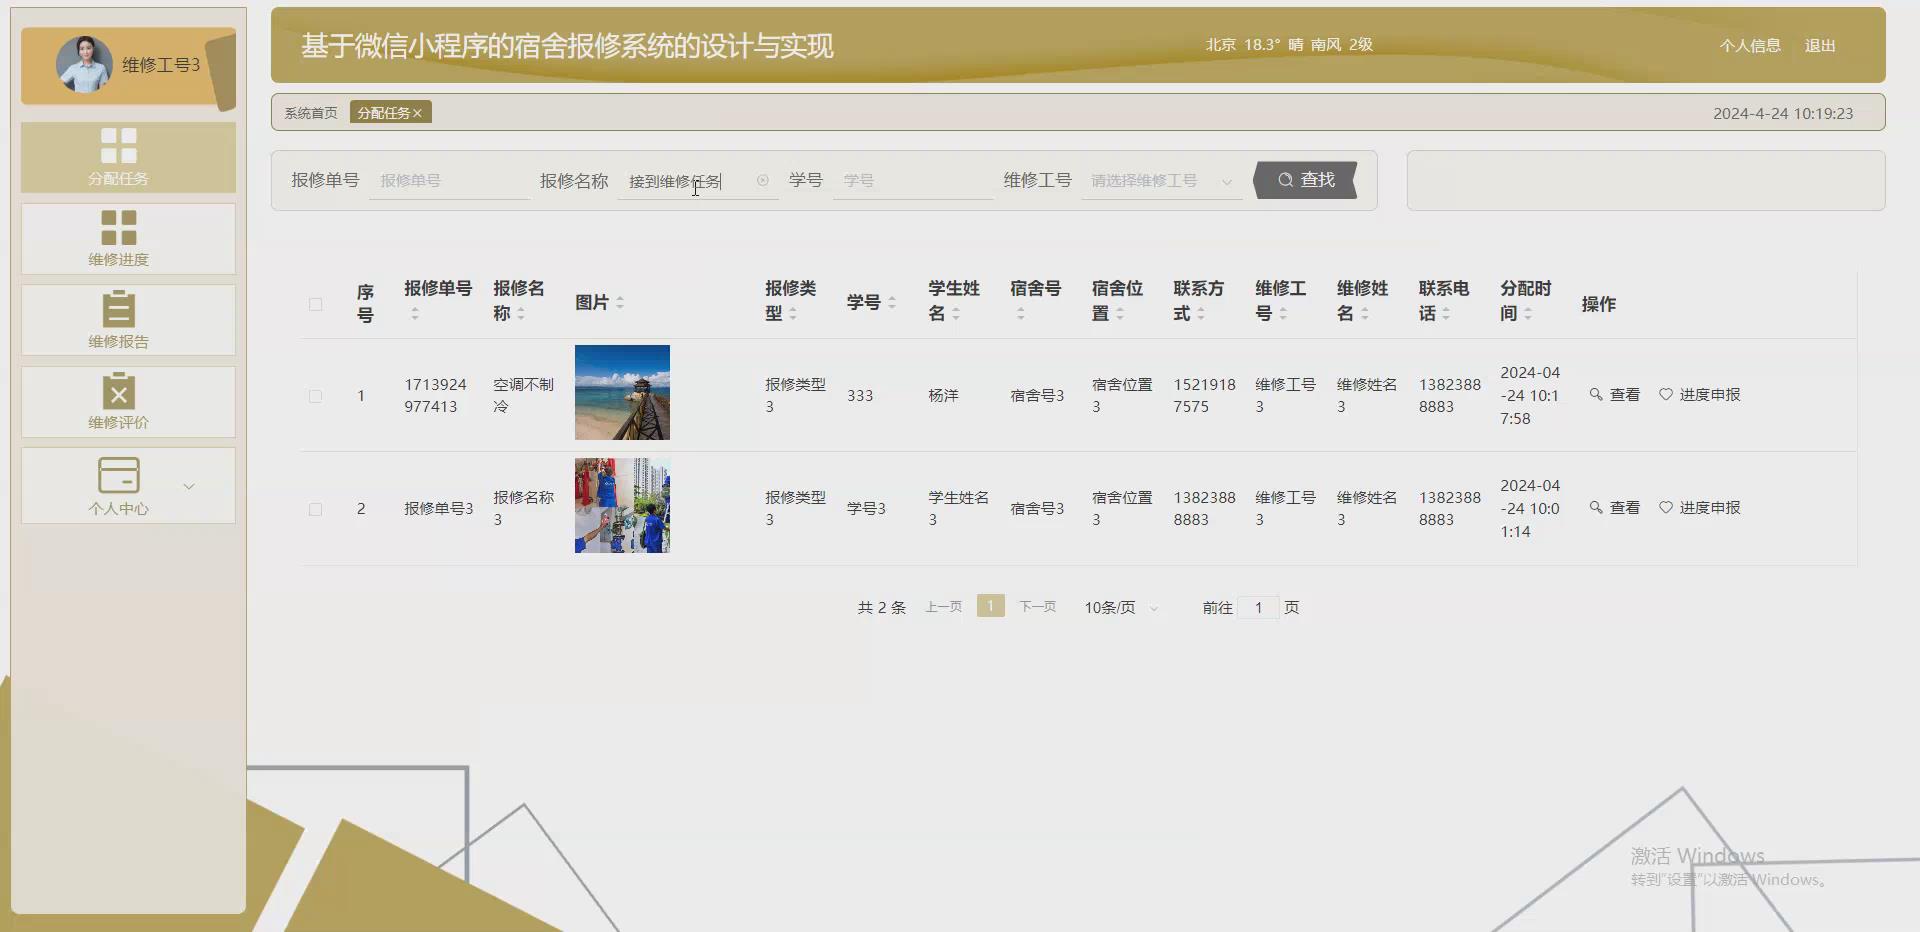Expand the 个人中心 chevron arrow

point(189,486)
